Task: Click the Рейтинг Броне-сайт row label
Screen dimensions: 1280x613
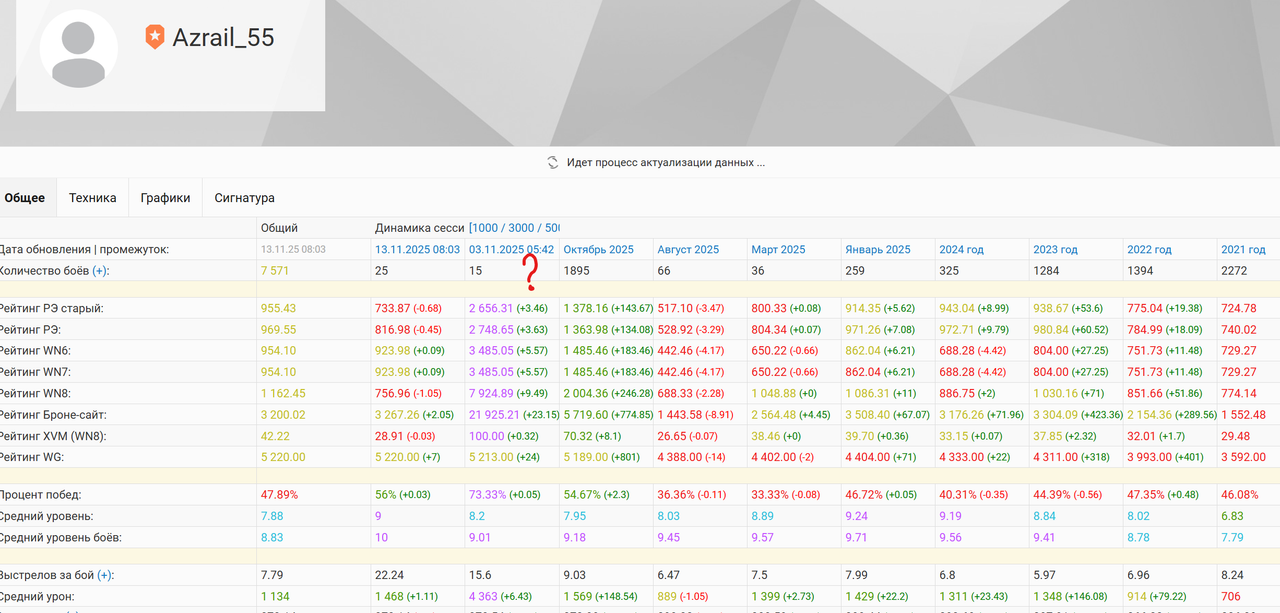Action: point(54,415)
